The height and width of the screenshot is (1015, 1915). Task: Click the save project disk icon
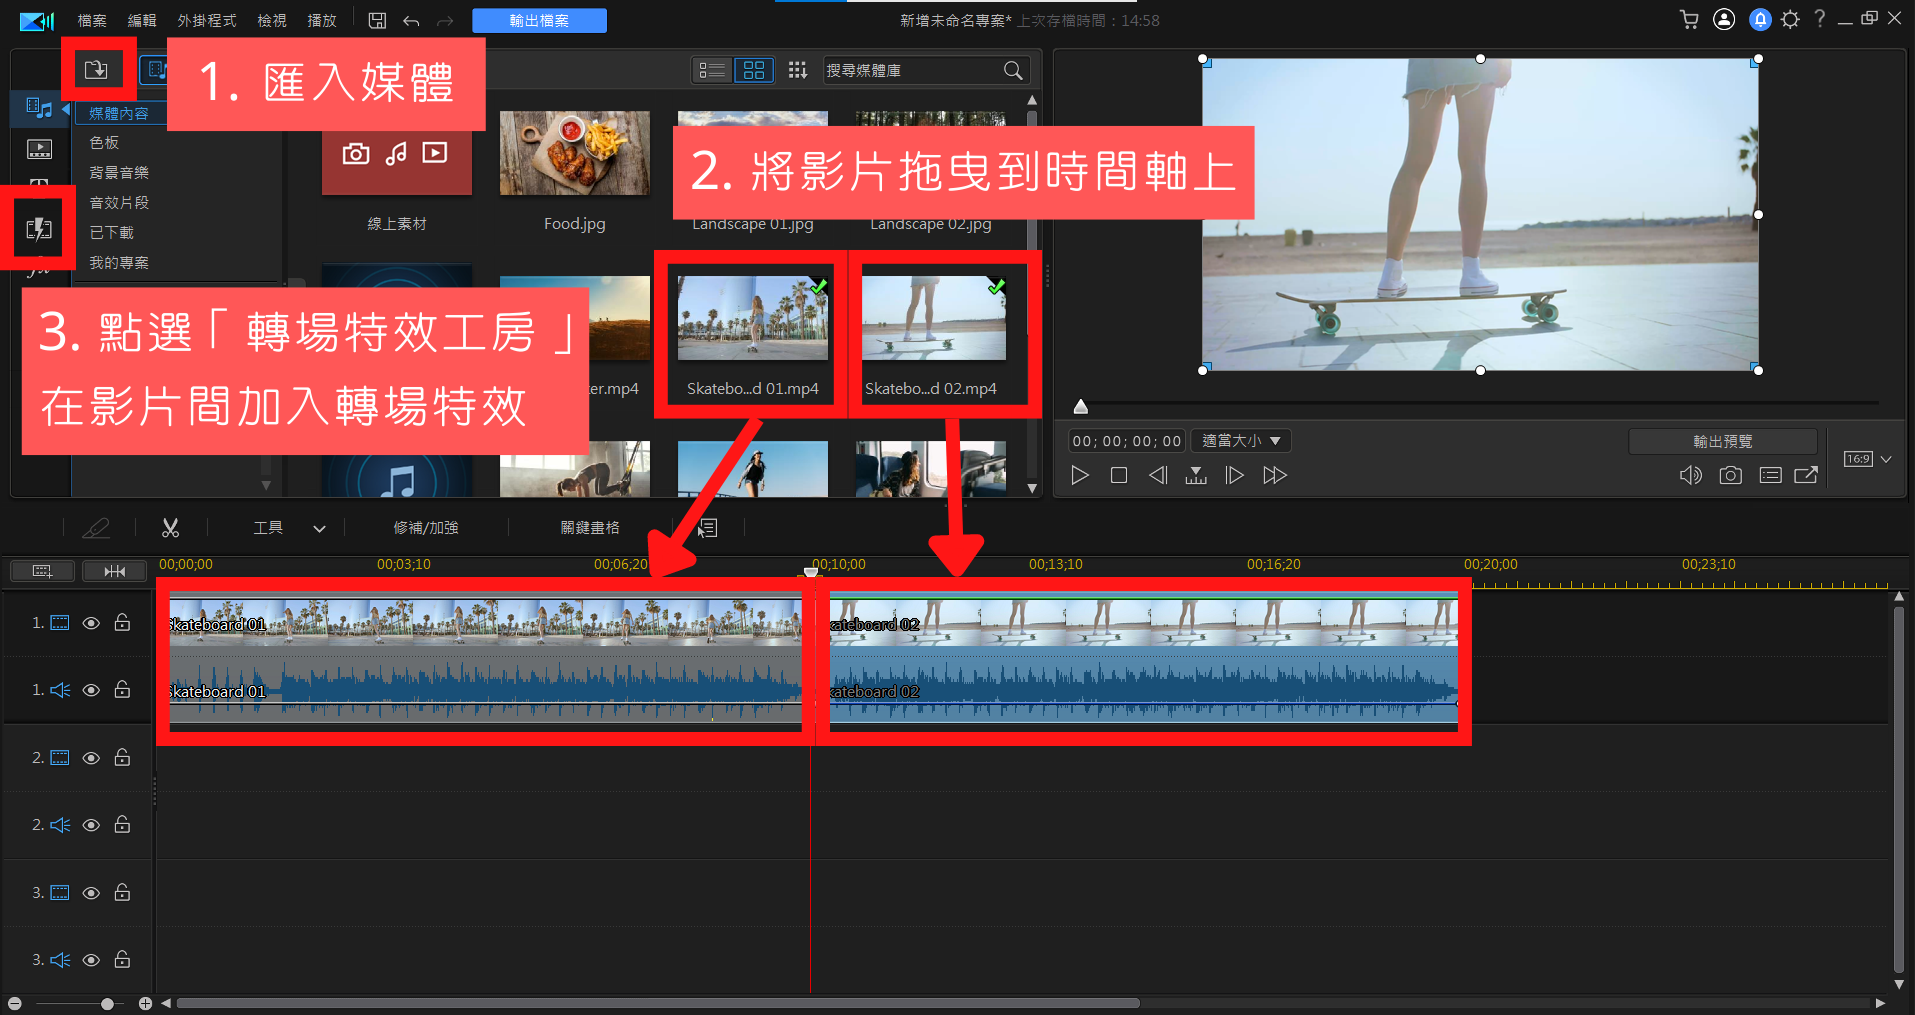(377, 20)
